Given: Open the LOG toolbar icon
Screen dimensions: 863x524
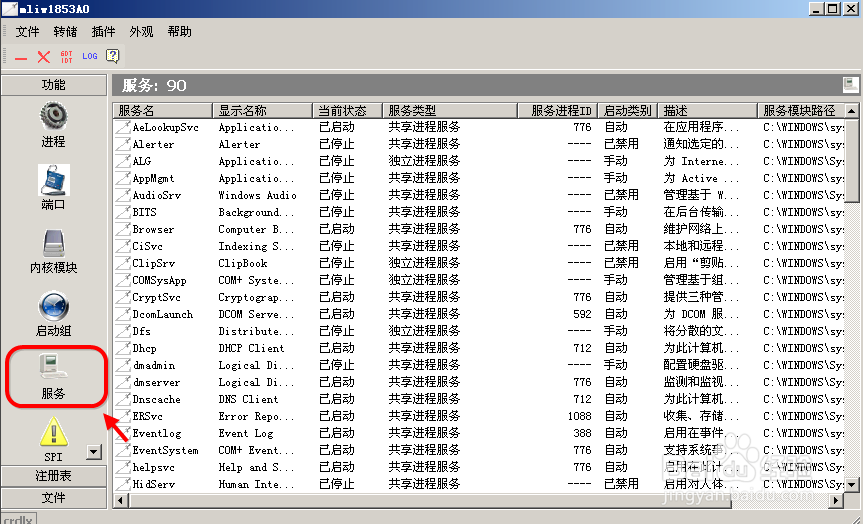Looking at the screenshot, I should pyautogui.click(x=90, y=56).
